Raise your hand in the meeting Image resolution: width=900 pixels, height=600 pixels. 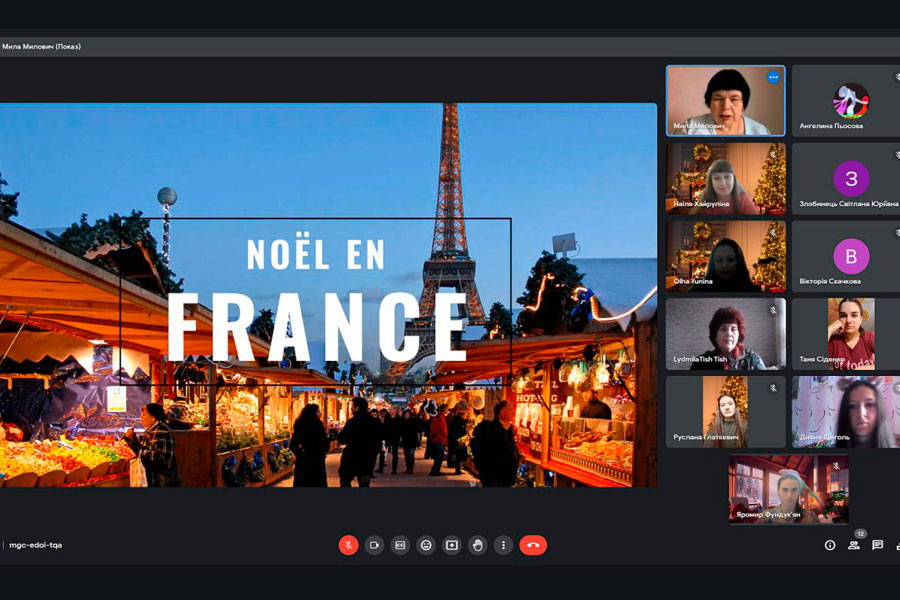pyautogui.click(x=478, y=545)
